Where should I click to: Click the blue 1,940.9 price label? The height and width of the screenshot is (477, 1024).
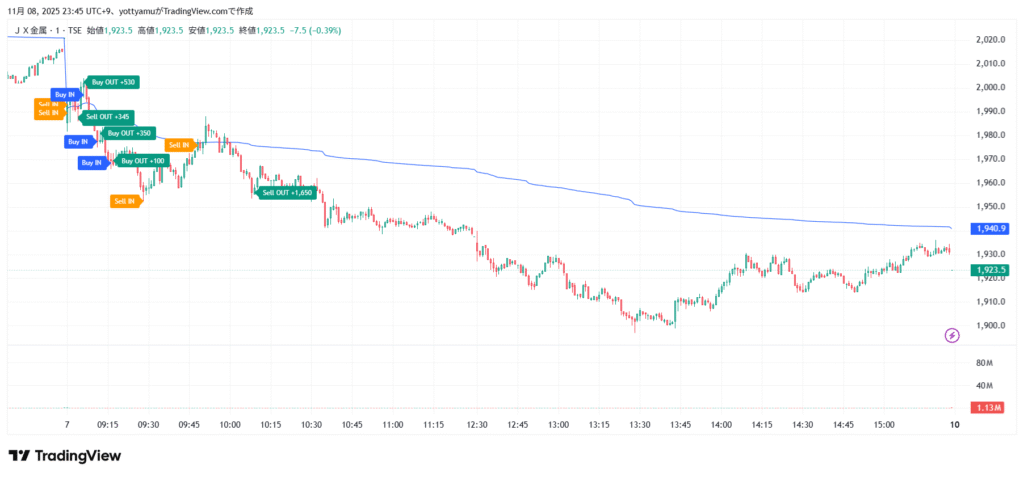pyautogui.click(x=988, y=228)
